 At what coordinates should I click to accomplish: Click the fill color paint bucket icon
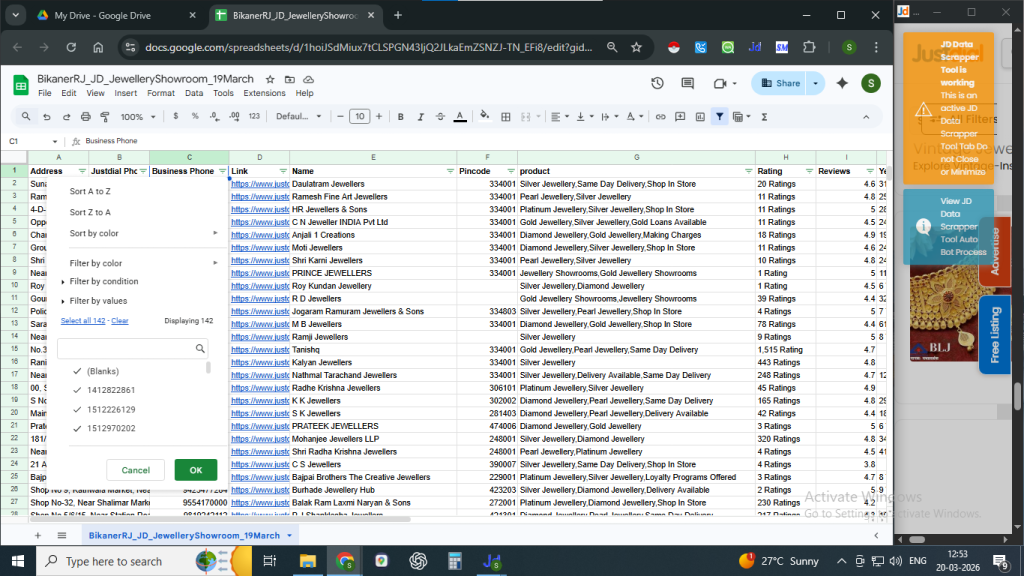tap(484, 116)
